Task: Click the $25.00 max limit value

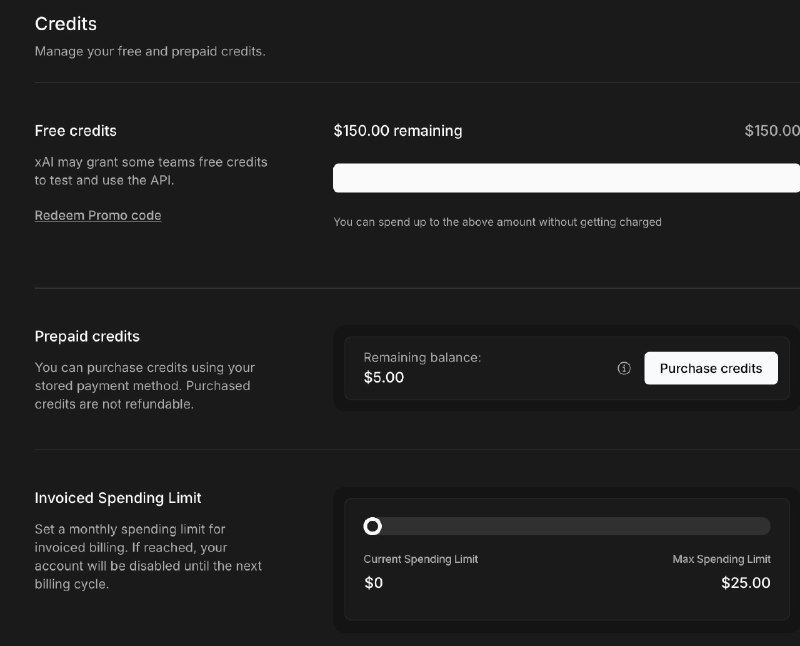Action: point(745,583)
